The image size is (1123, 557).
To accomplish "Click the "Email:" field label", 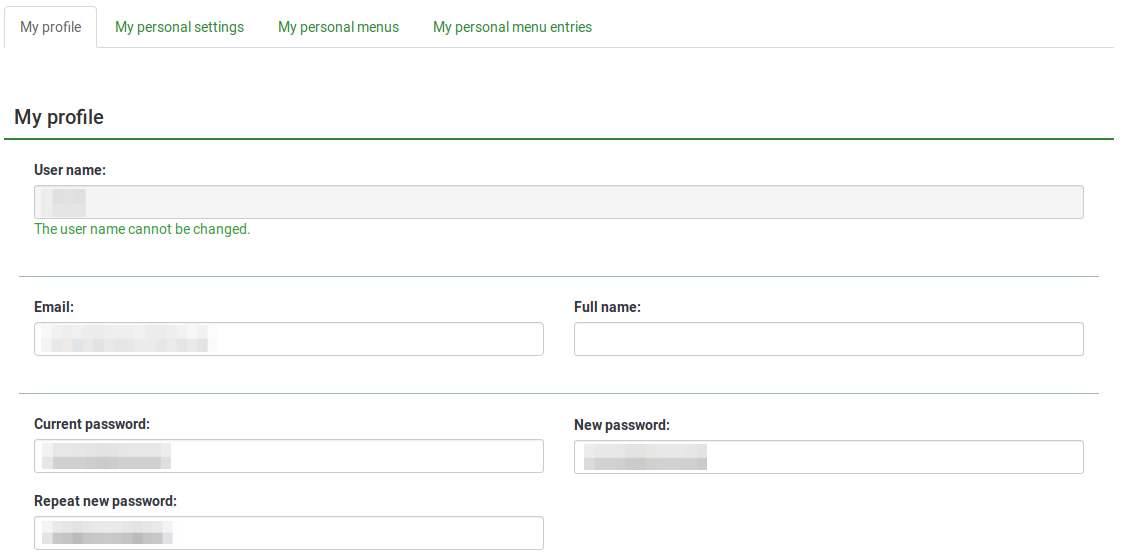I will [x=54, y=307].
